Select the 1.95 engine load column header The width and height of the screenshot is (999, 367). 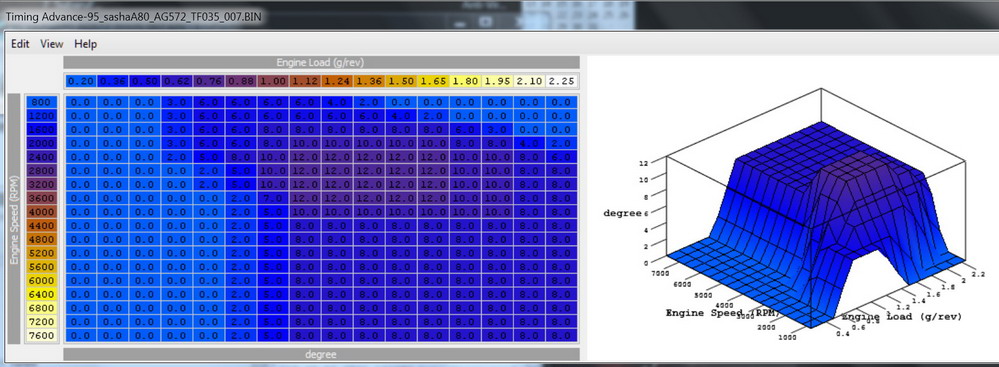pos(498,82)
